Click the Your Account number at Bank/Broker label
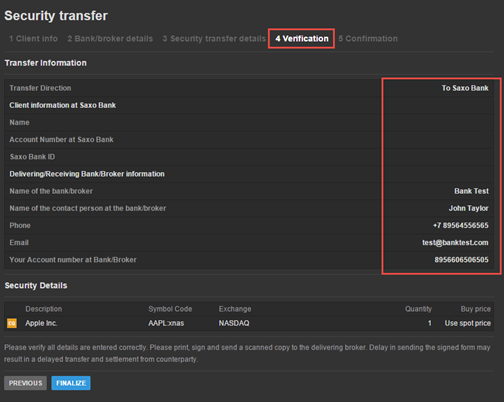The image size is (504, 402). point(73,260)
